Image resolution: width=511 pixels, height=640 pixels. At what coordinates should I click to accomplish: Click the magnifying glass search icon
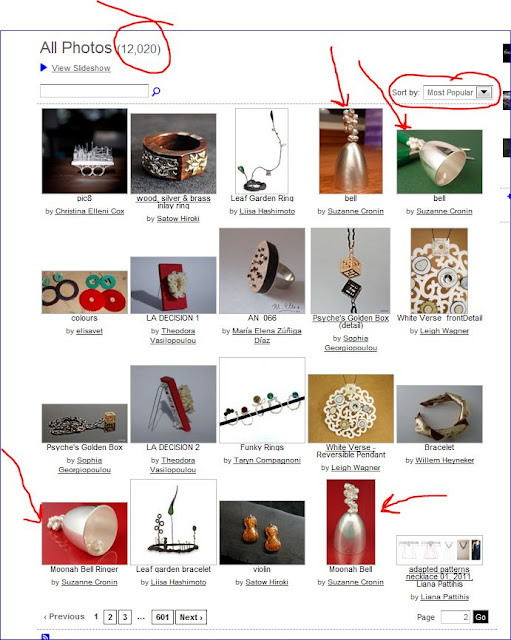pyautogui.click(x=156, y=91)
